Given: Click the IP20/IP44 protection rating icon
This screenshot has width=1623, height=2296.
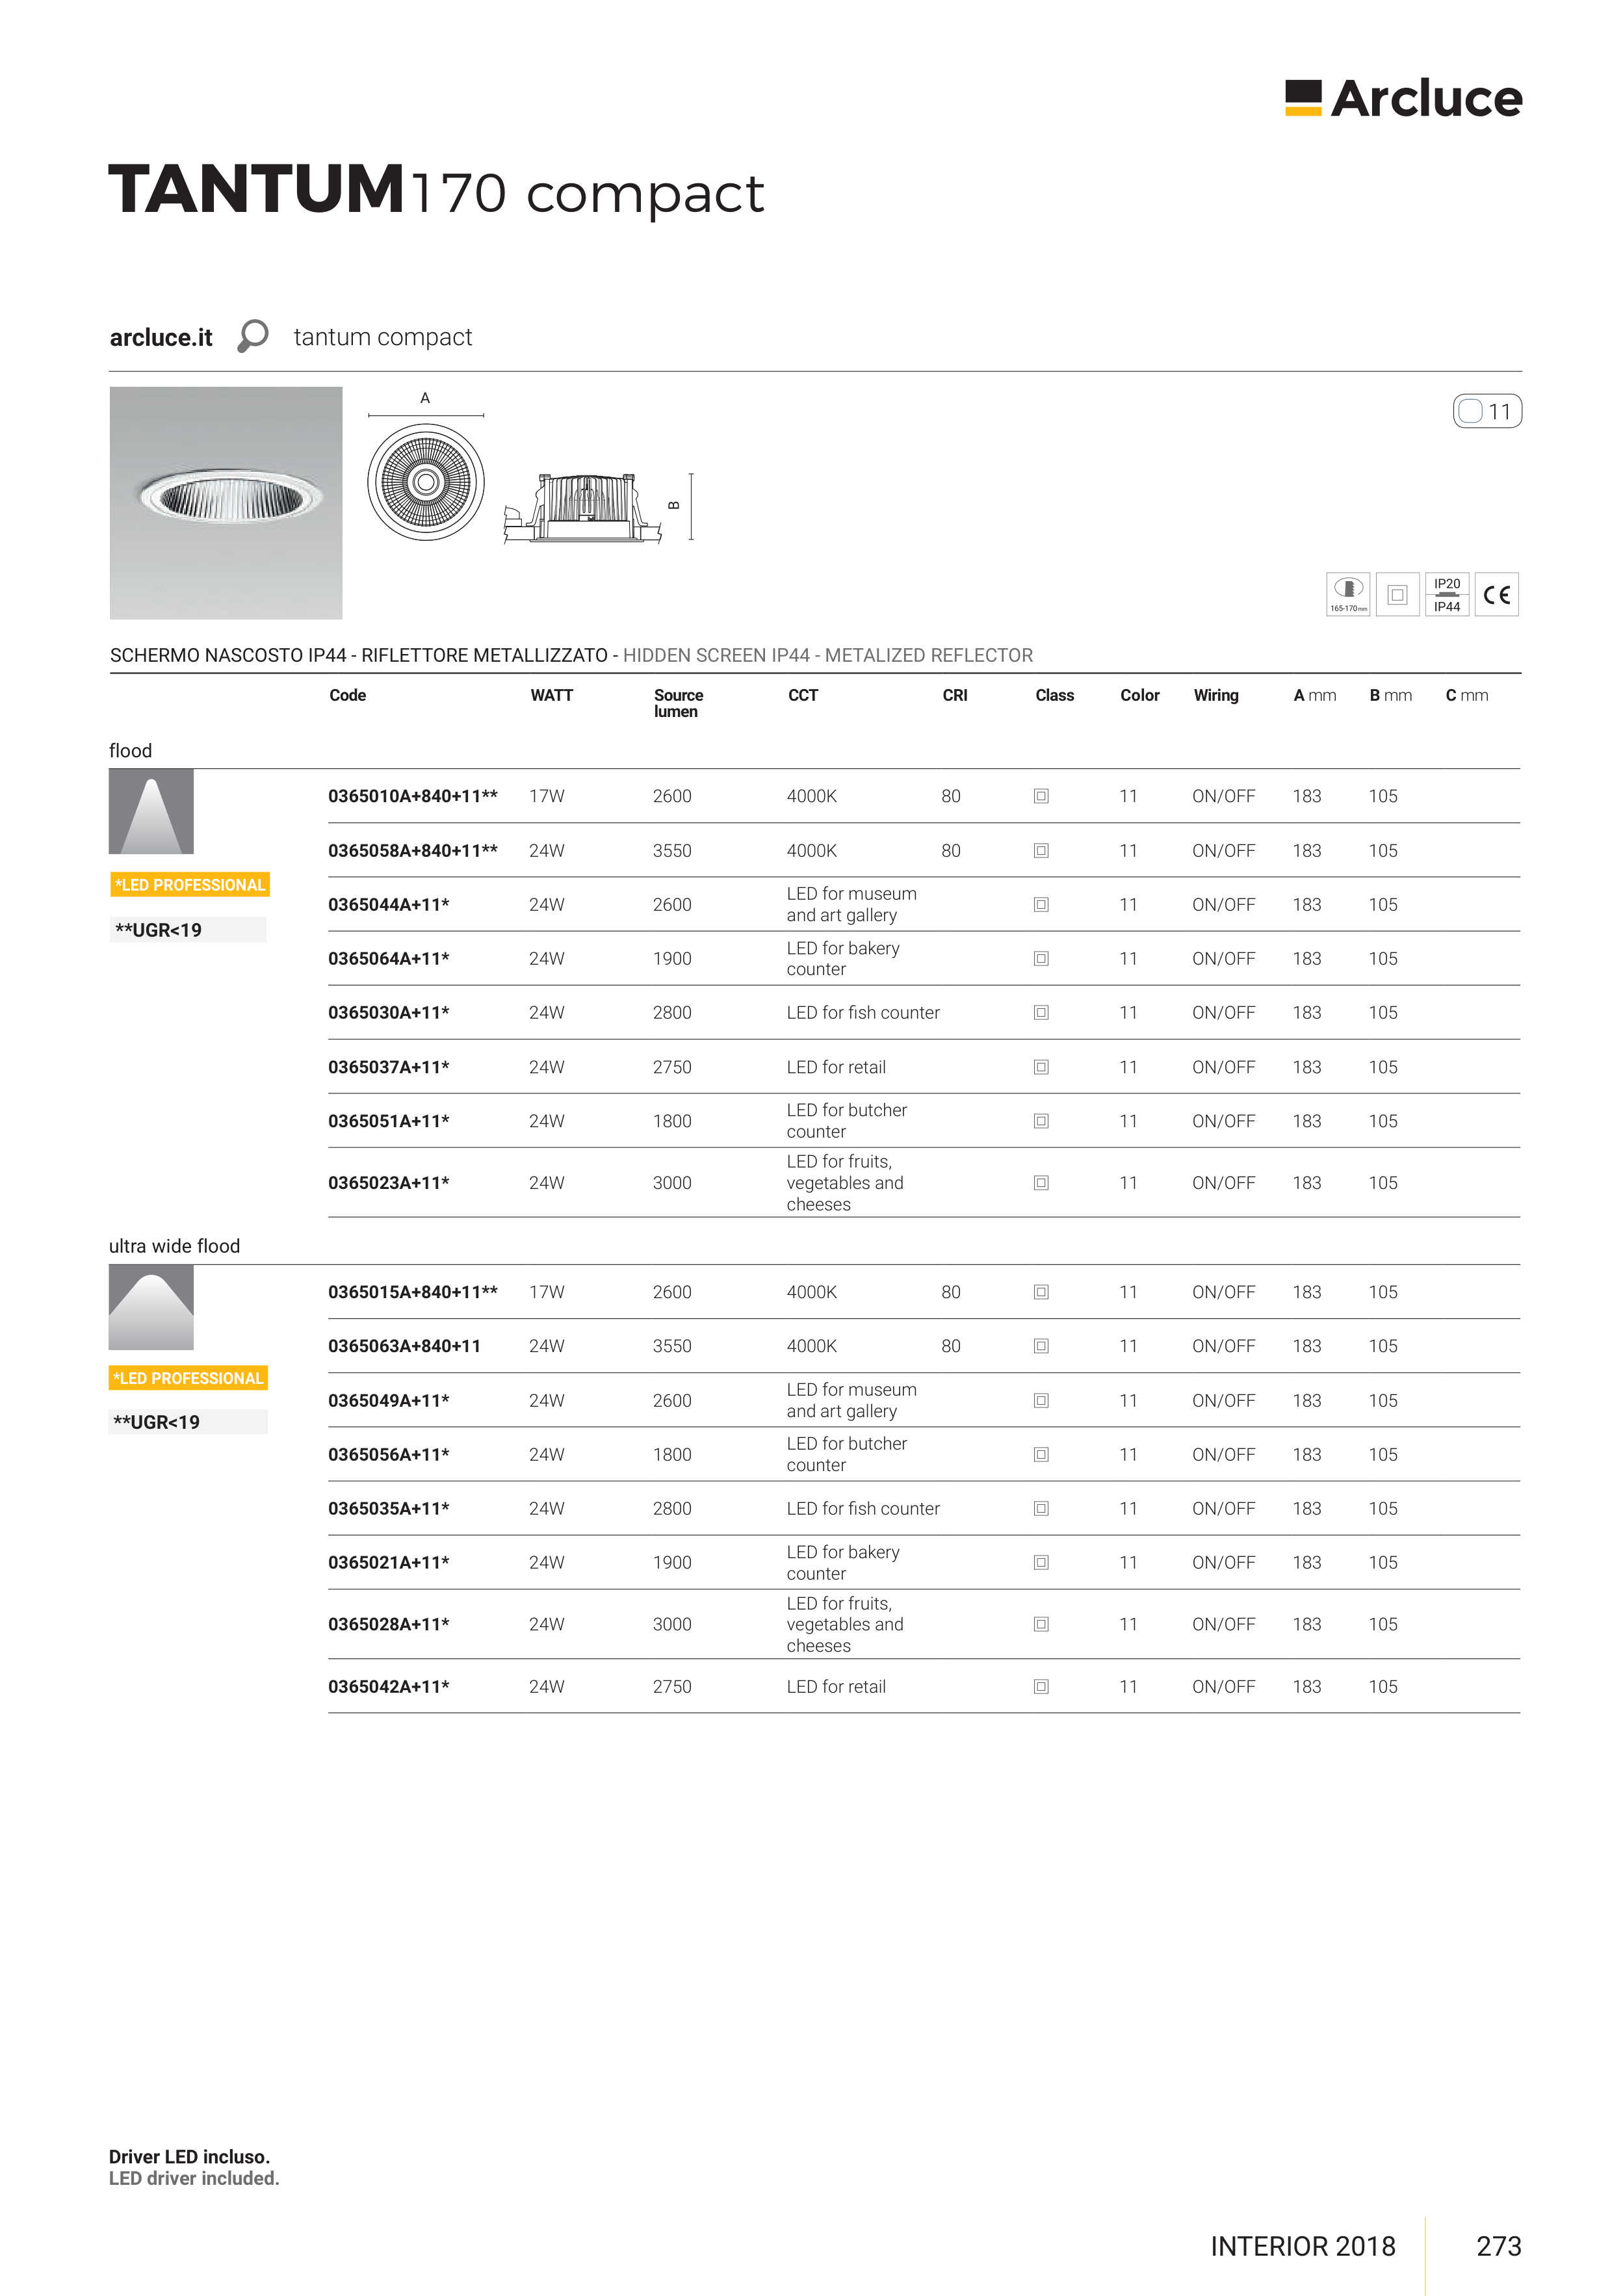Looking at the screenshot, I should 1446,595.
